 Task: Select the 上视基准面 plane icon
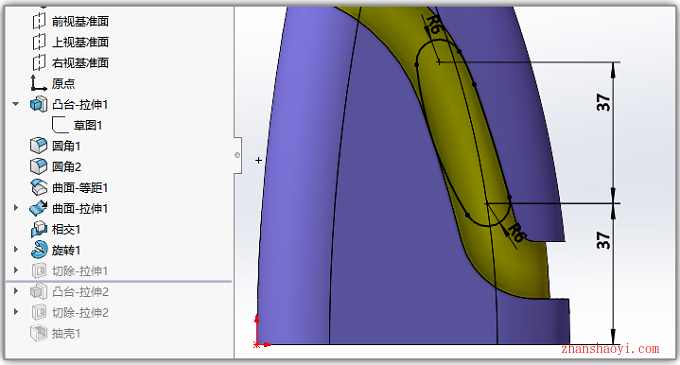[39, 42]
